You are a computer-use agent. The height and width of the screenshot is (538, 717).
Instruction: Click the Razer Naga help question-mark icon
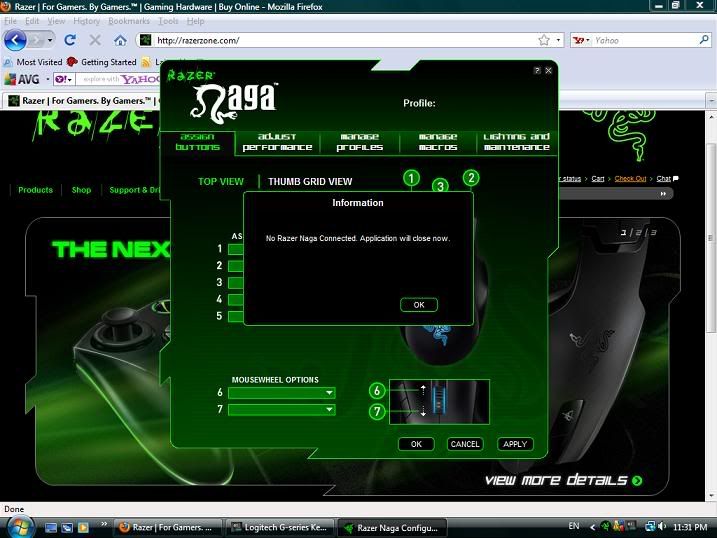pyautogui.click(x=537, y=71)
